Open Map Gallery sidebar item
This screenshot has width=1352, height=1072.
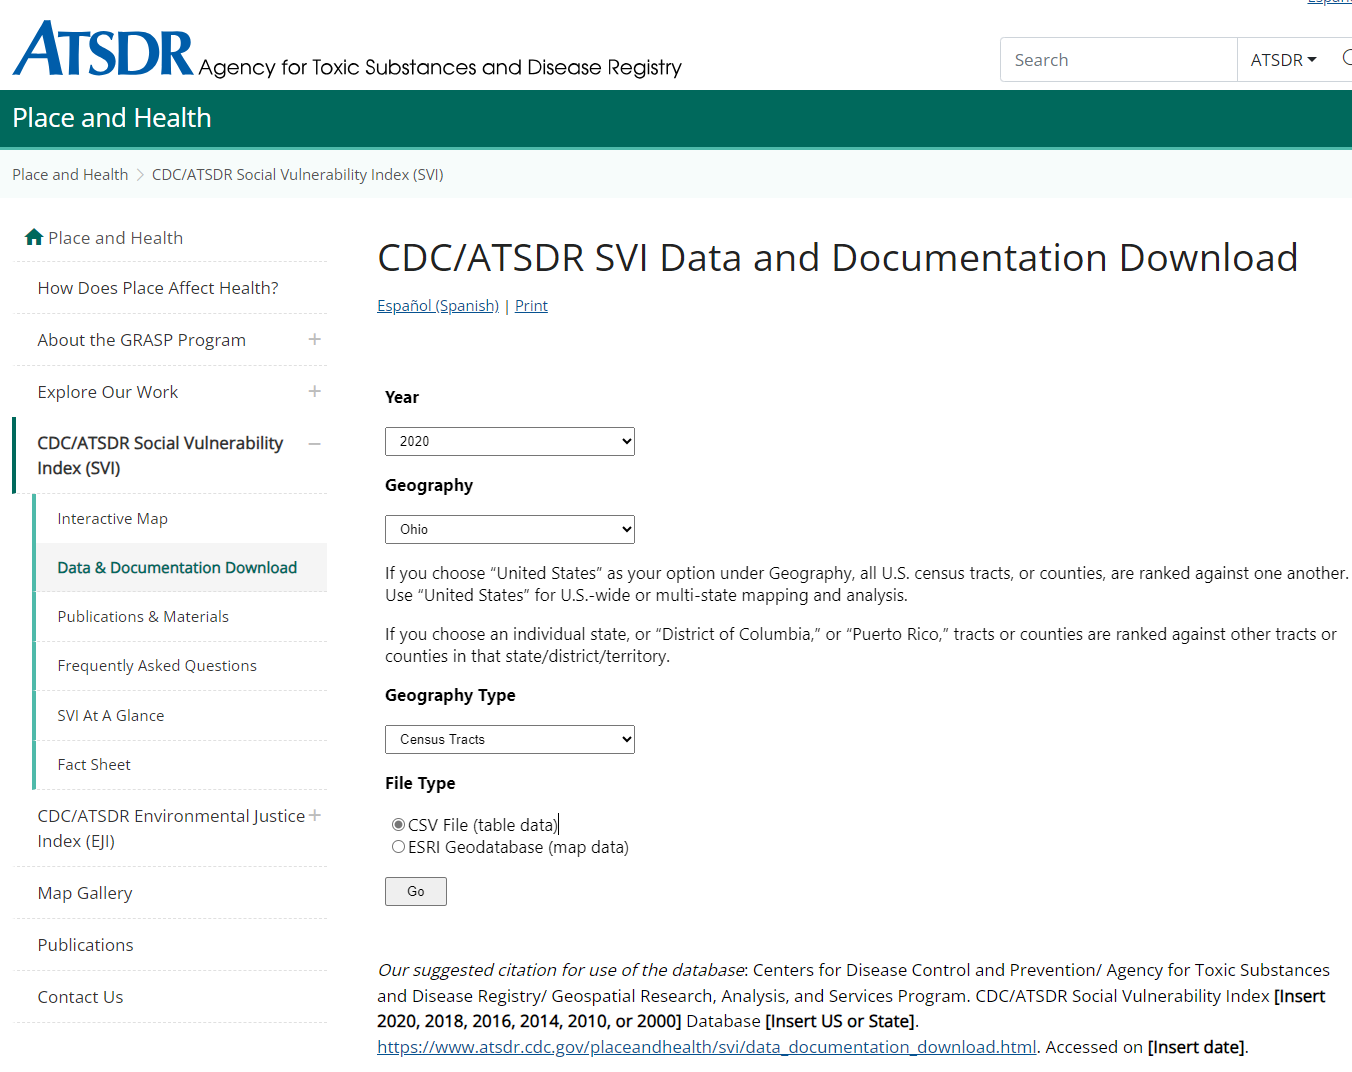click(x=85, y=893)
